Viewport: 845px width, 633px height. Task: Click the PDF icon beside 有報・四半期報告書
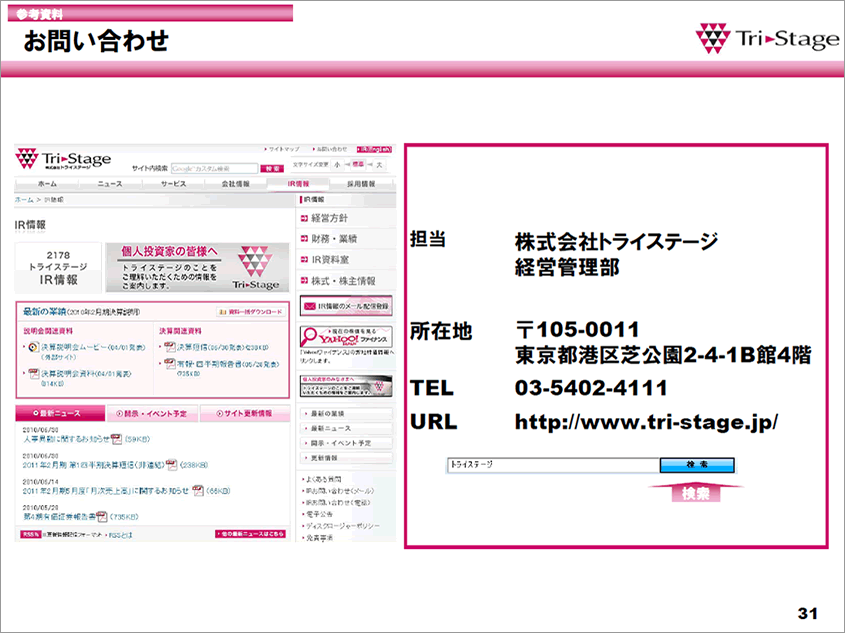tap(170, 364)
